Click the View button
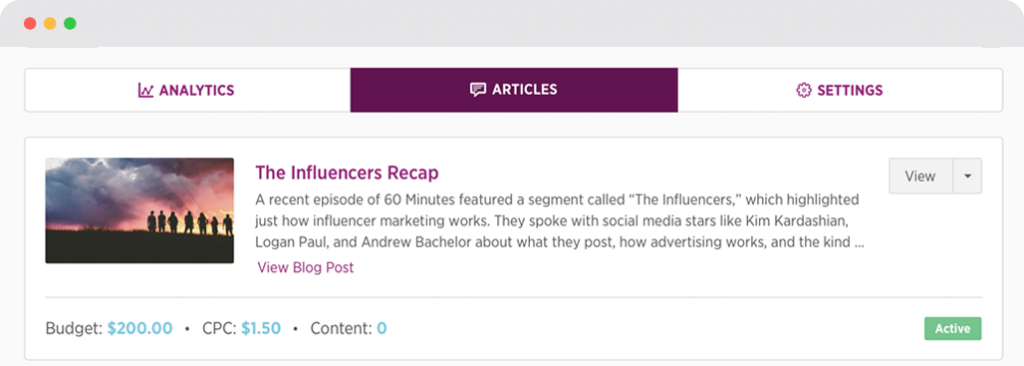The height and width of the screenshot is (366, 1024). (920, 176)
